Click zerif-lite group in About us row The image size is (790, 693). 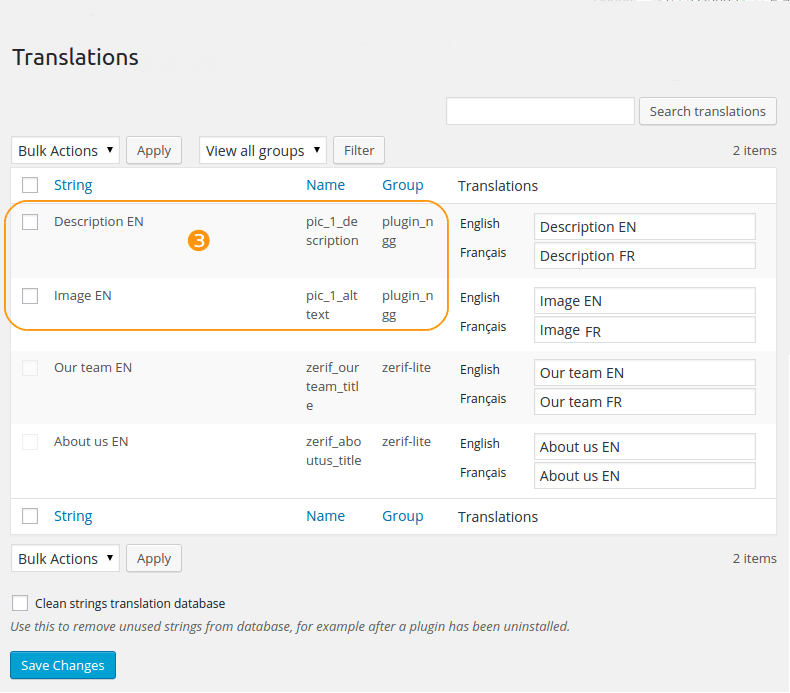click(x=406, y=442)
